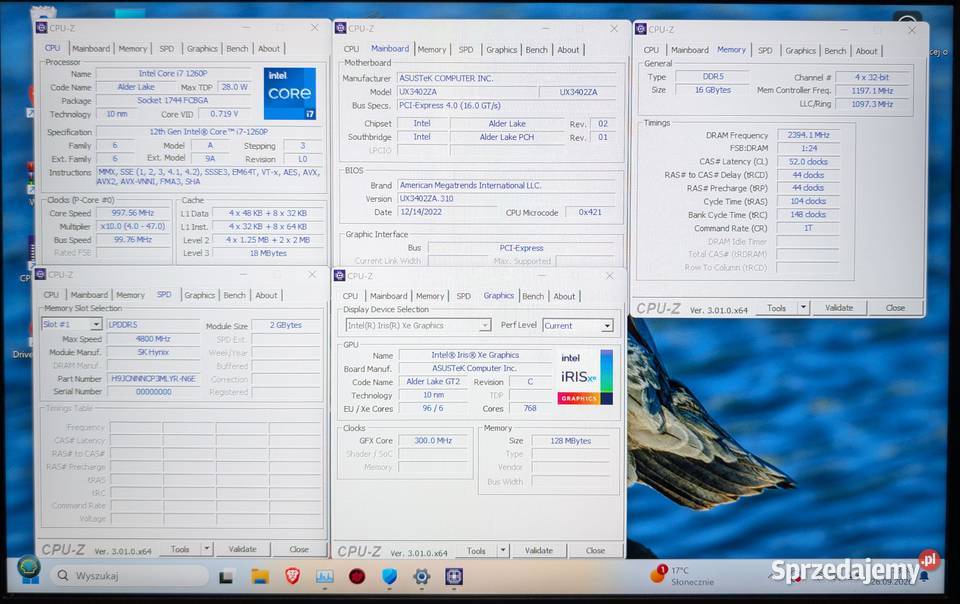
Task: Switch to Memory tab in the SPD window
Action: tap(130, 295)
